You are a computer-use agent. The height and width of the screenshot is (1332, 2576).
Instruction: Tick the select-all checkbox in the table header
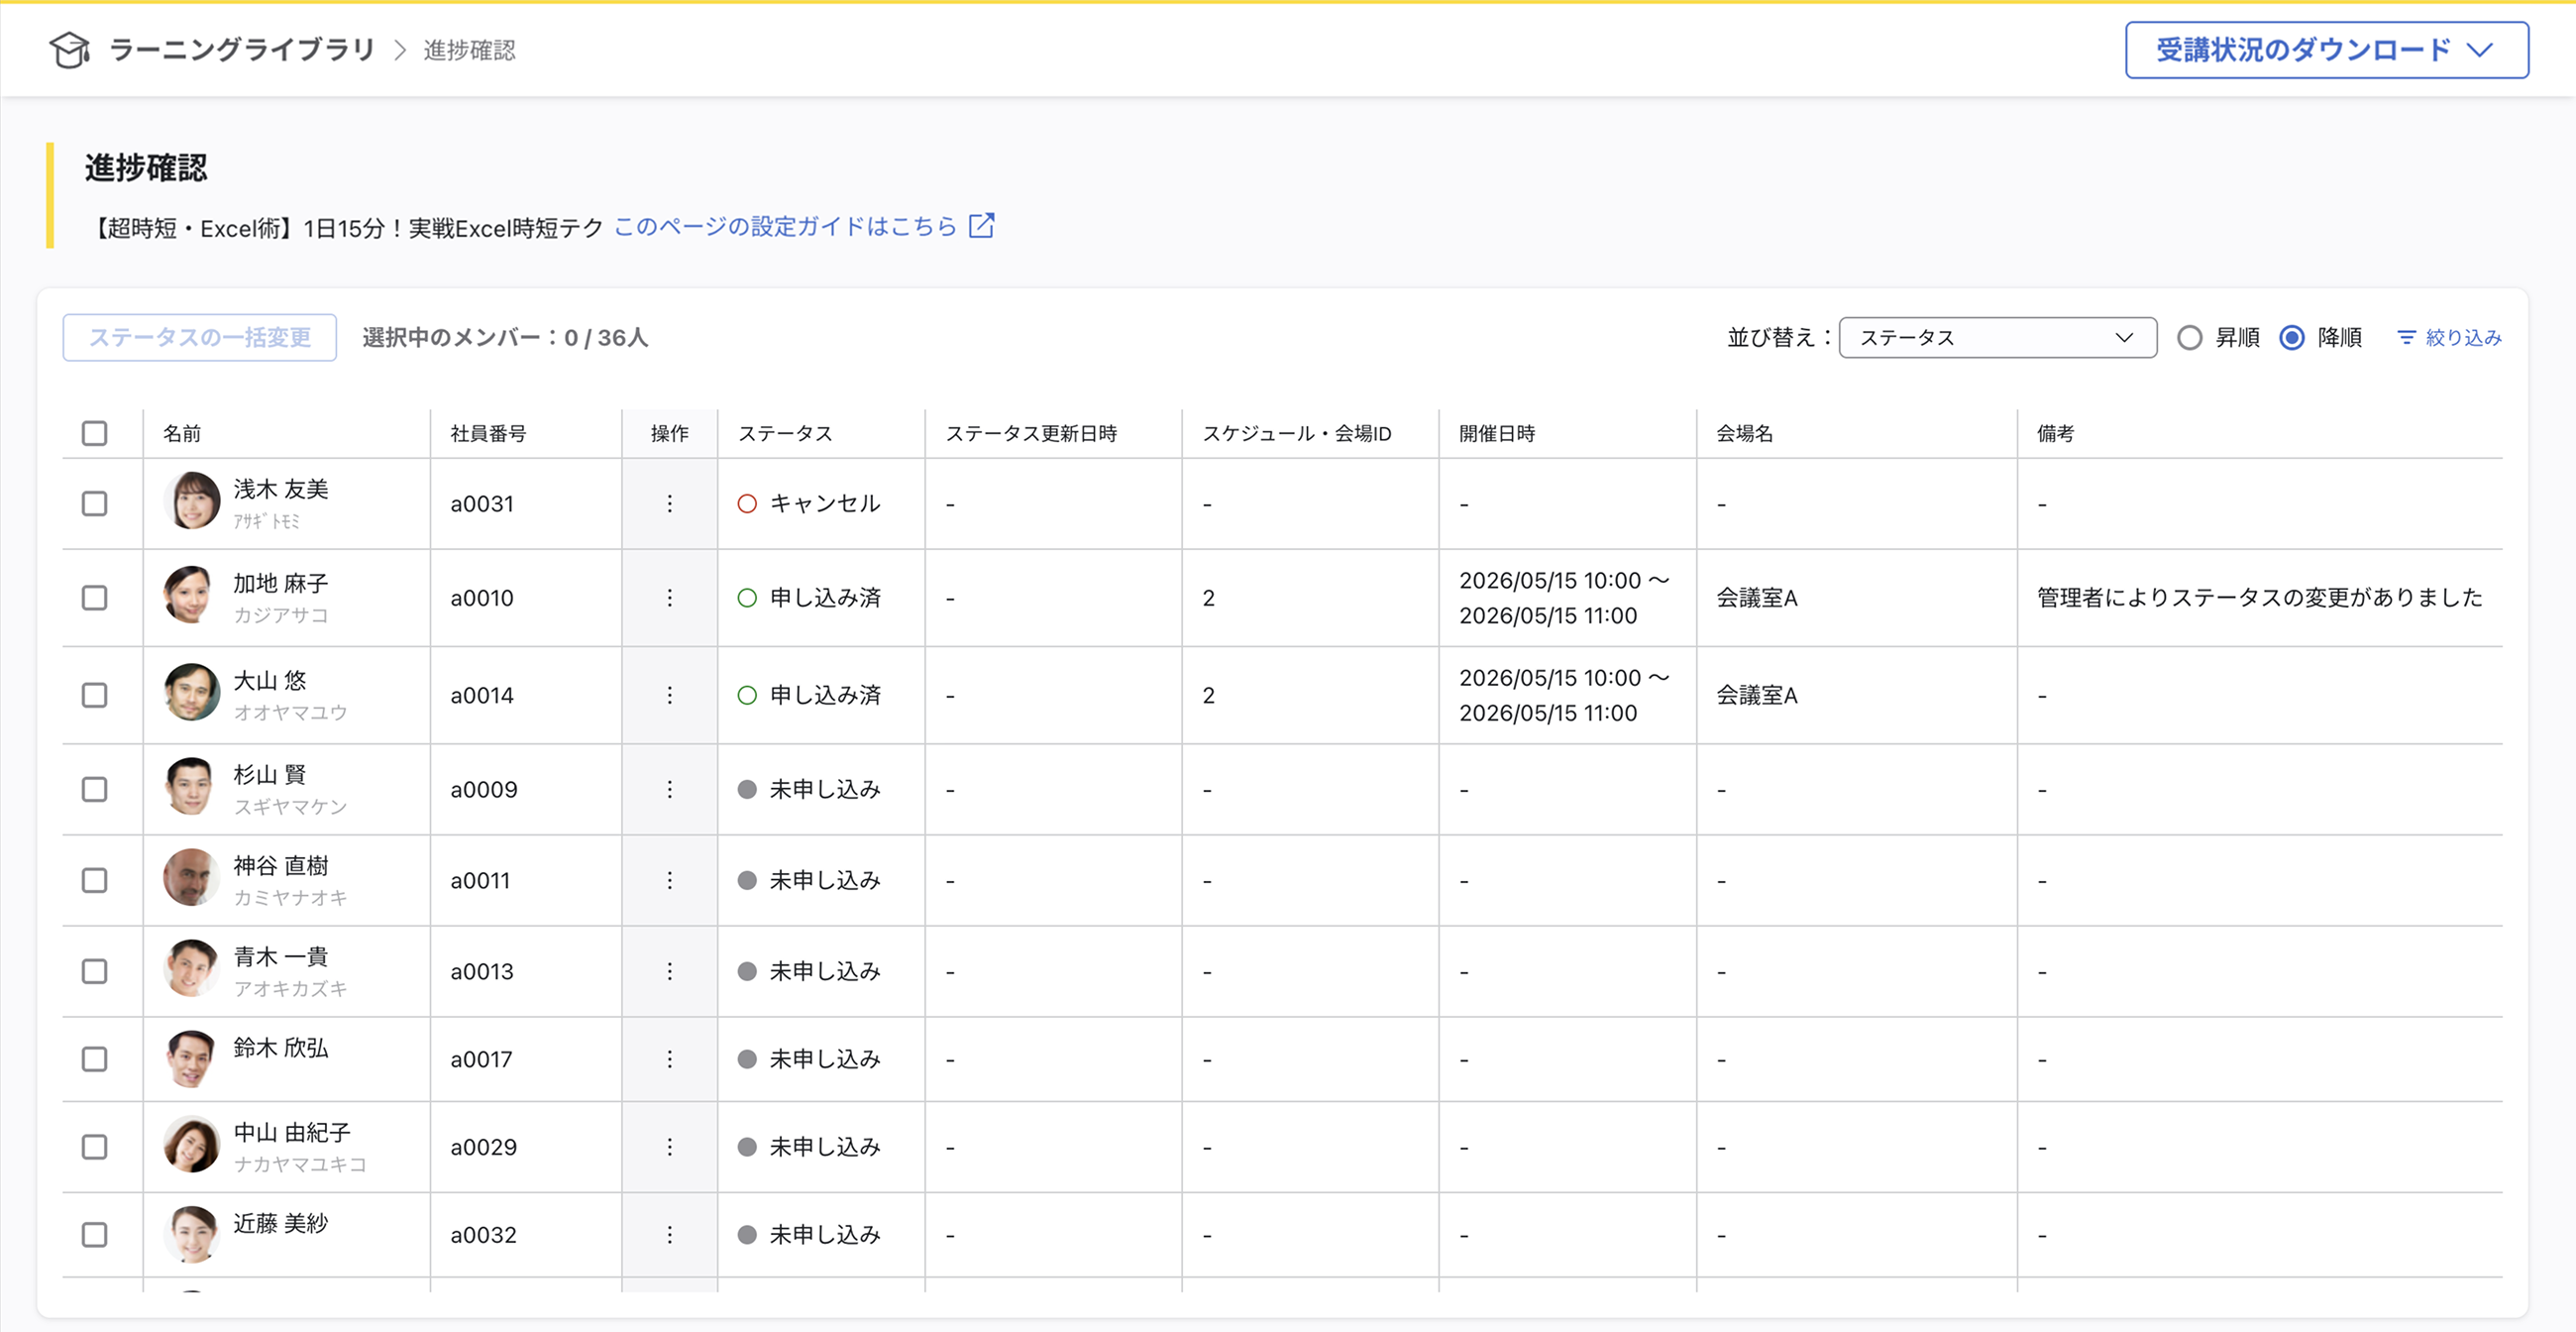click(95, 433)
